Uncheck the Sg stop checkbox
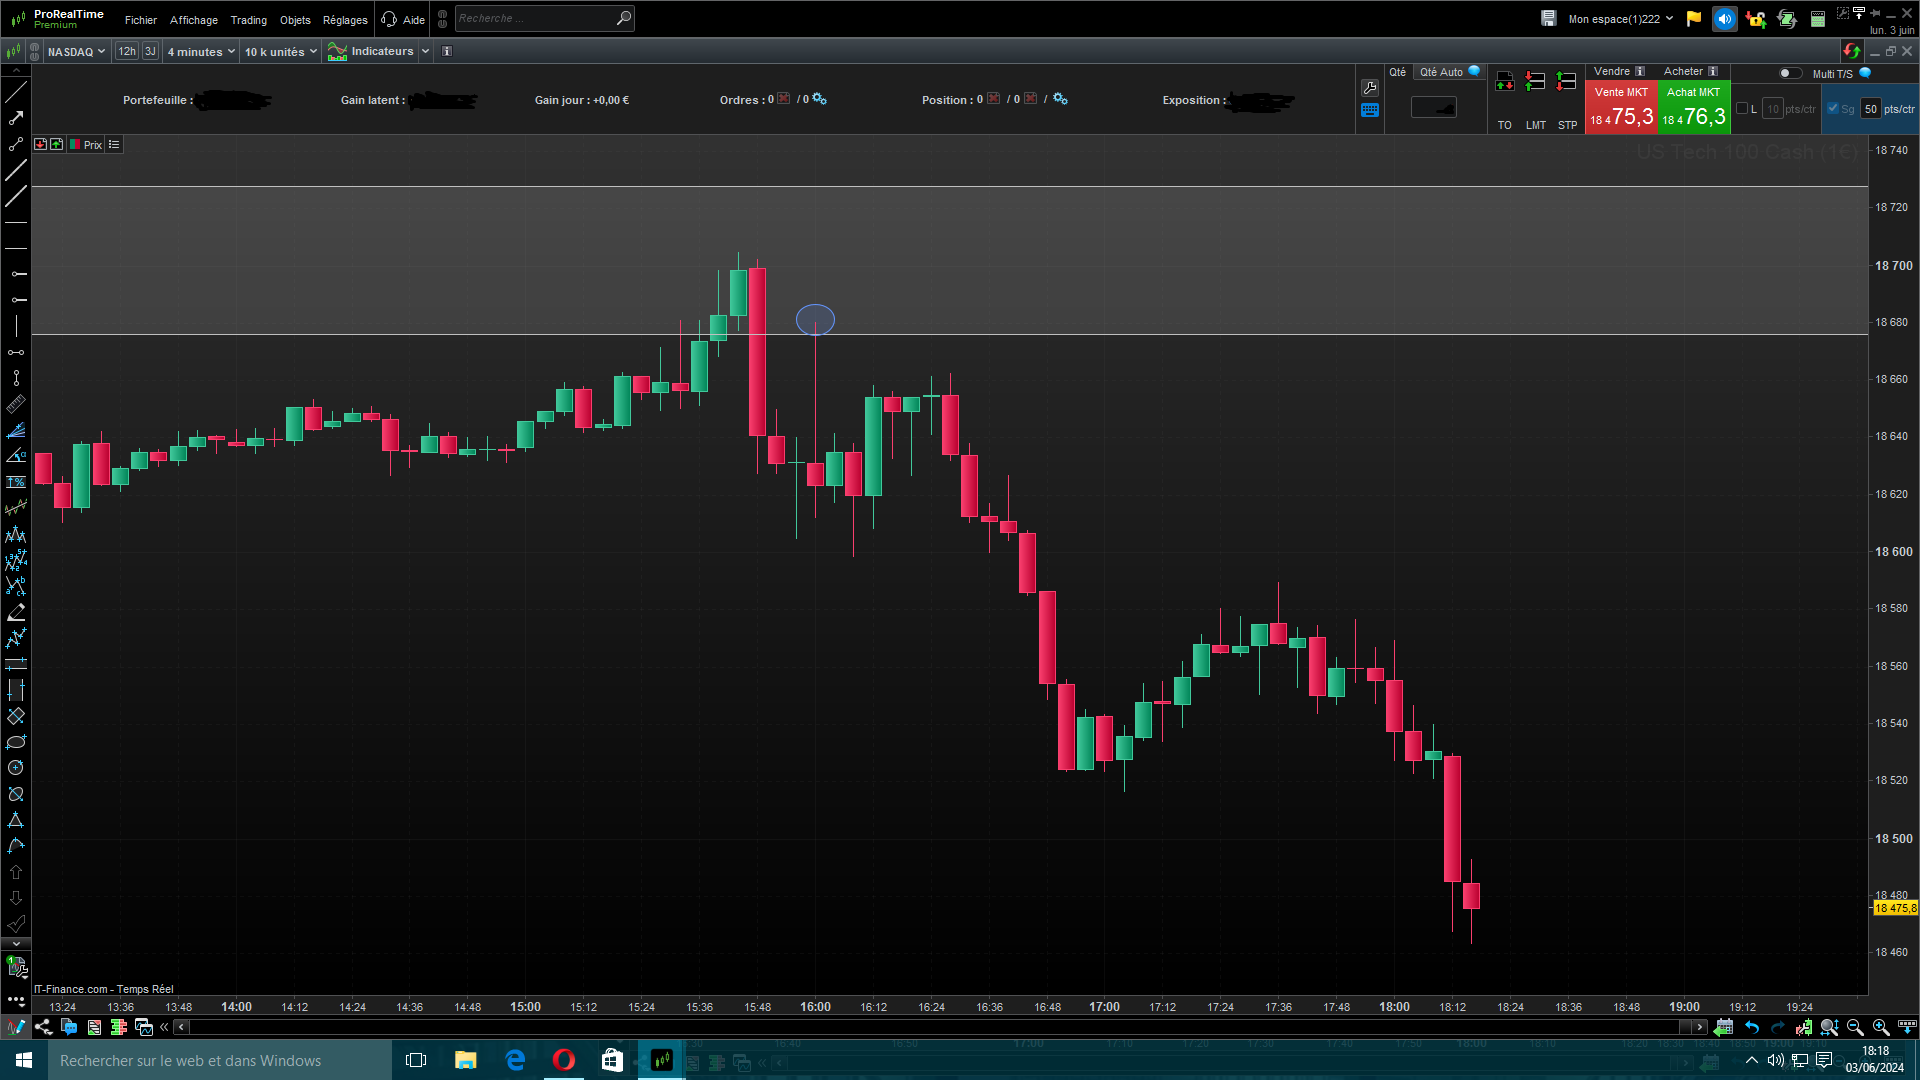The width and height of the screenshot is (1920, 1080). point(1833,109)
